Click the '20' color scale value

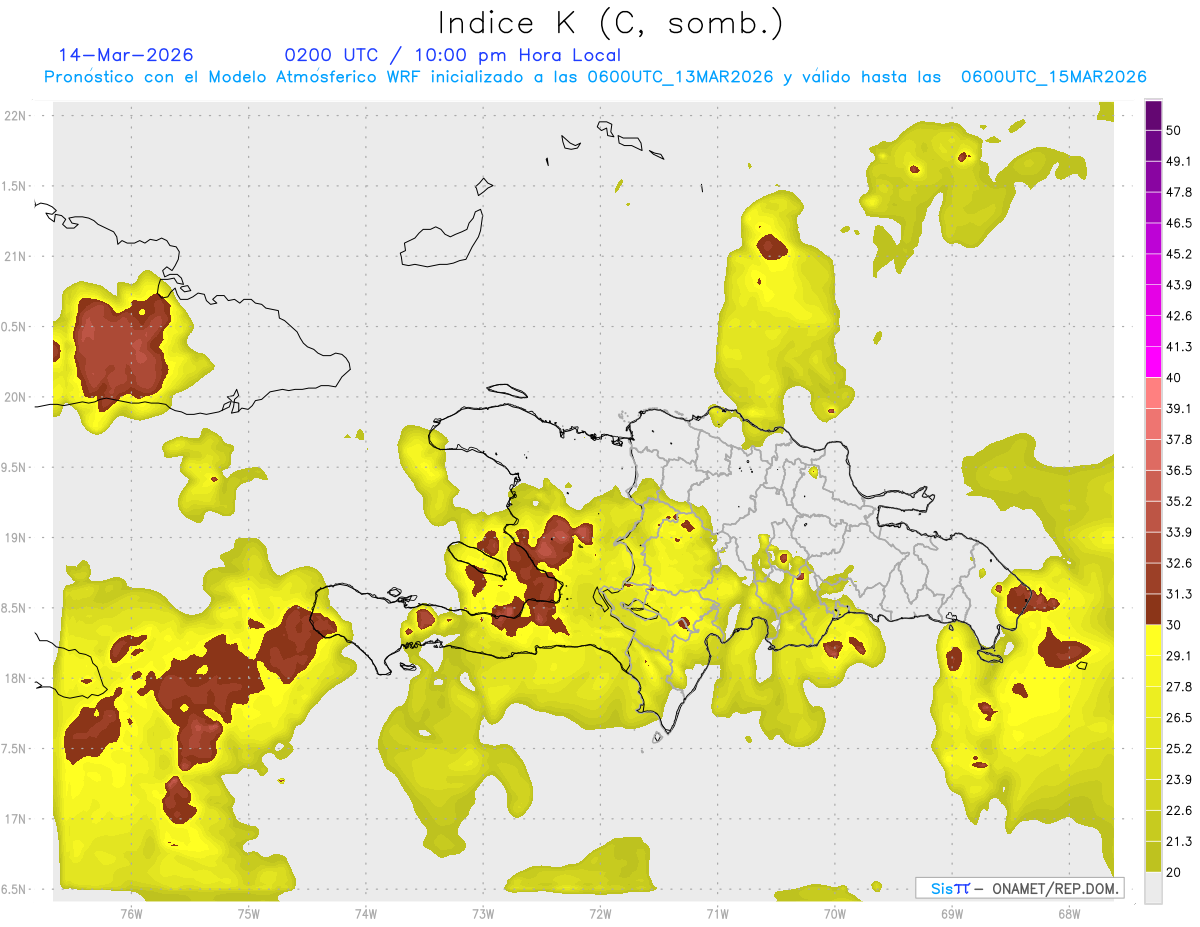[x=1174, y=872]
